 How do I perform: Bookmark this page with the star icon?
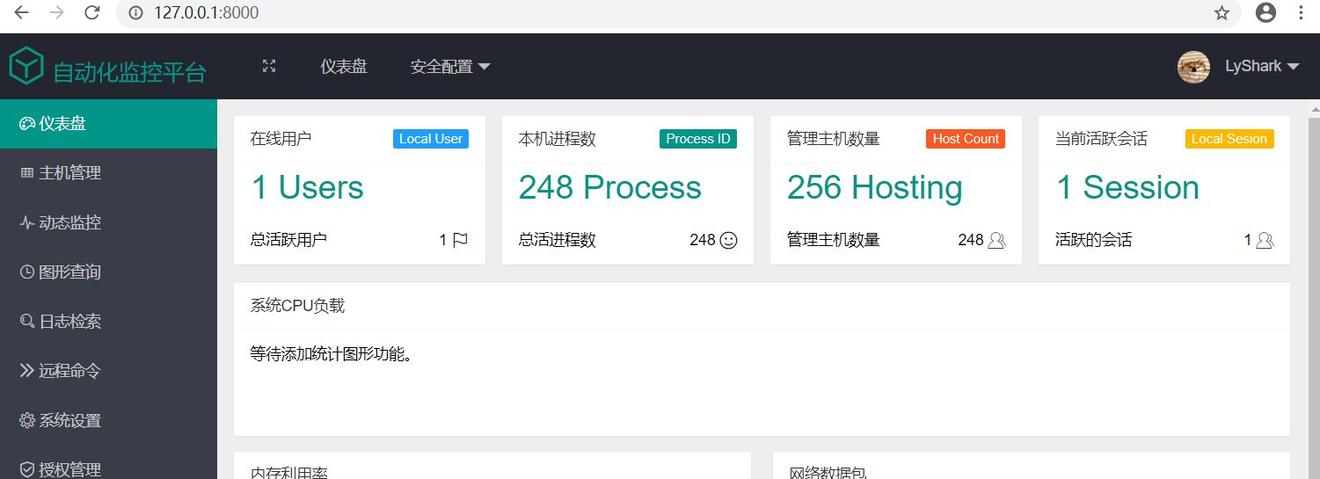coord(1222,13)
